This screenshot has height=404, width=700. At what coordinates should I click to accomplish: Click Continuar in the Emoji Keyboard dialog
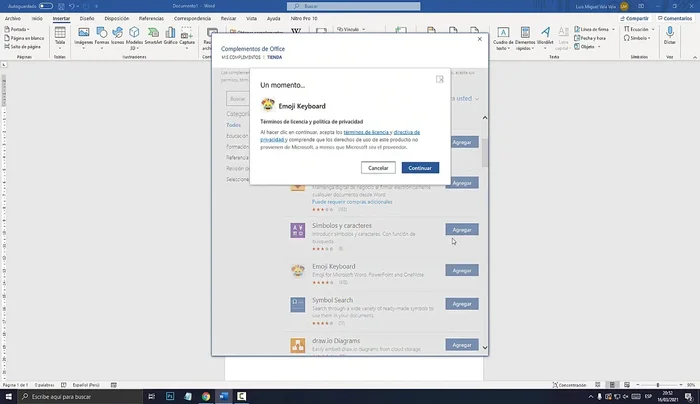click(x=420, y=167)
